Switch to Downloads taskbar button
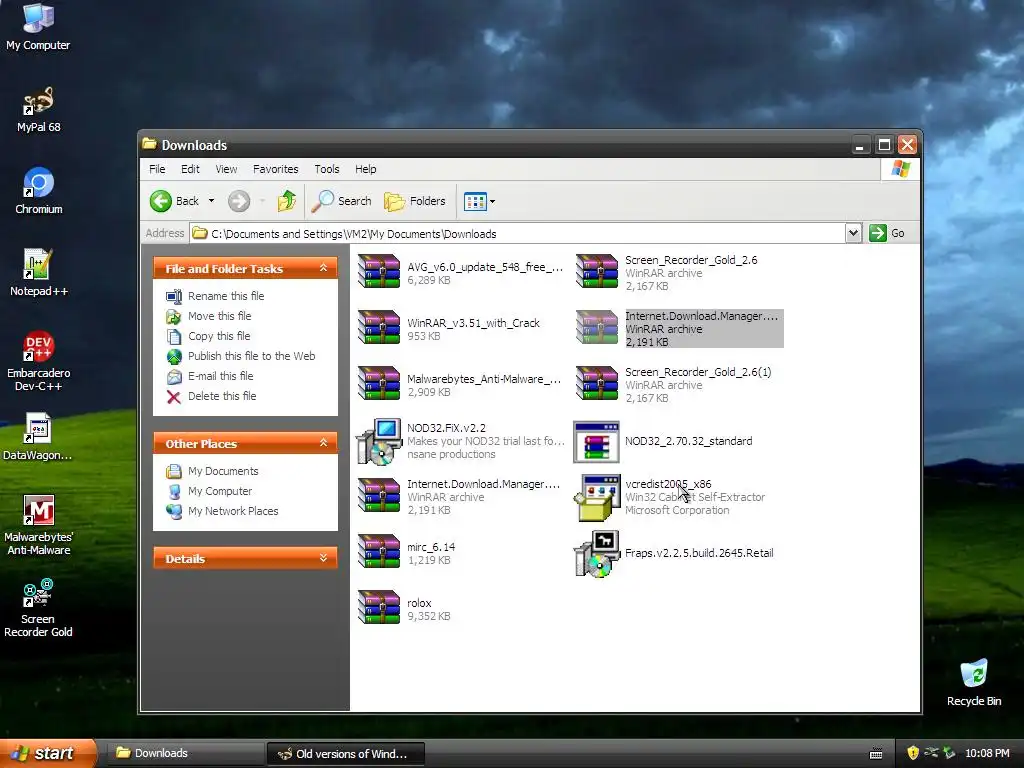This screenshot has width=1024, height=768. [x=185, y=753]
